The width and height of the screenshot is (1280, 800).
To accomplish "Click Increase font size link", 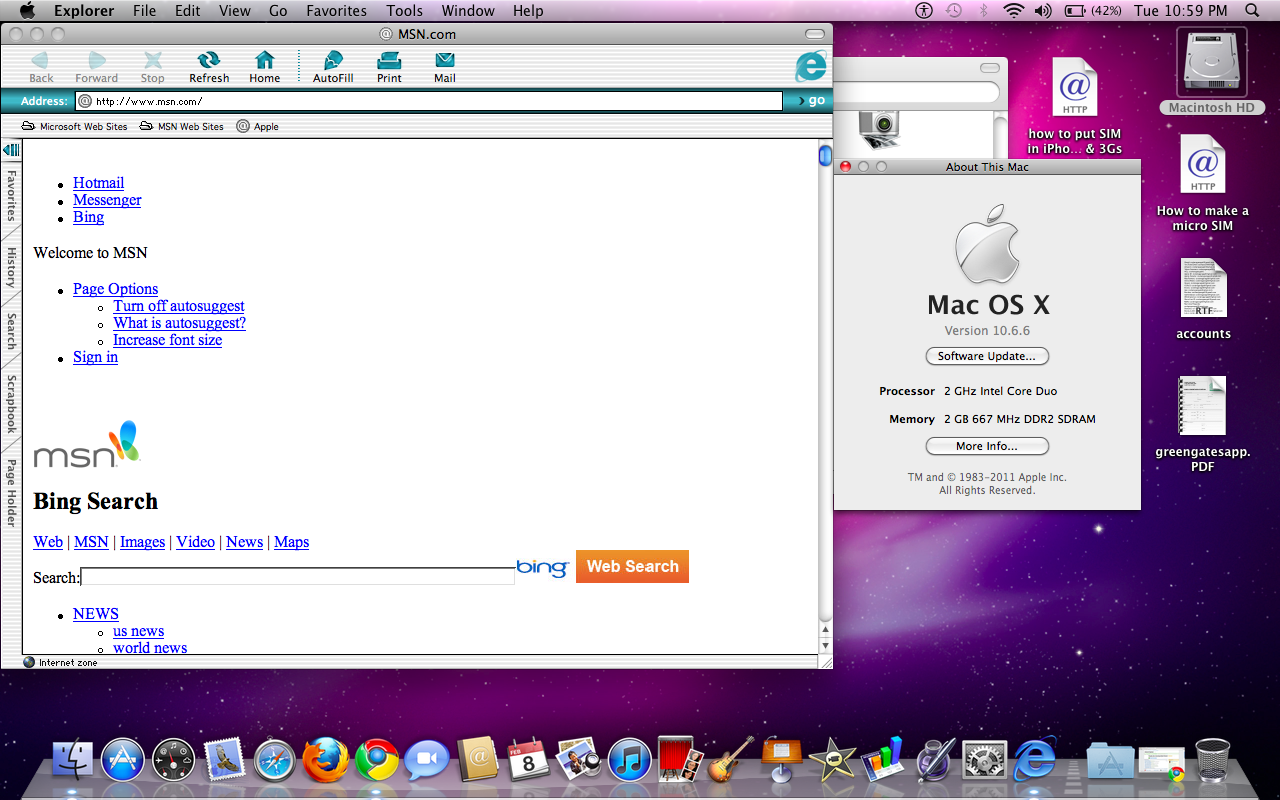I will pyautogui.click(x=168, y=340).
